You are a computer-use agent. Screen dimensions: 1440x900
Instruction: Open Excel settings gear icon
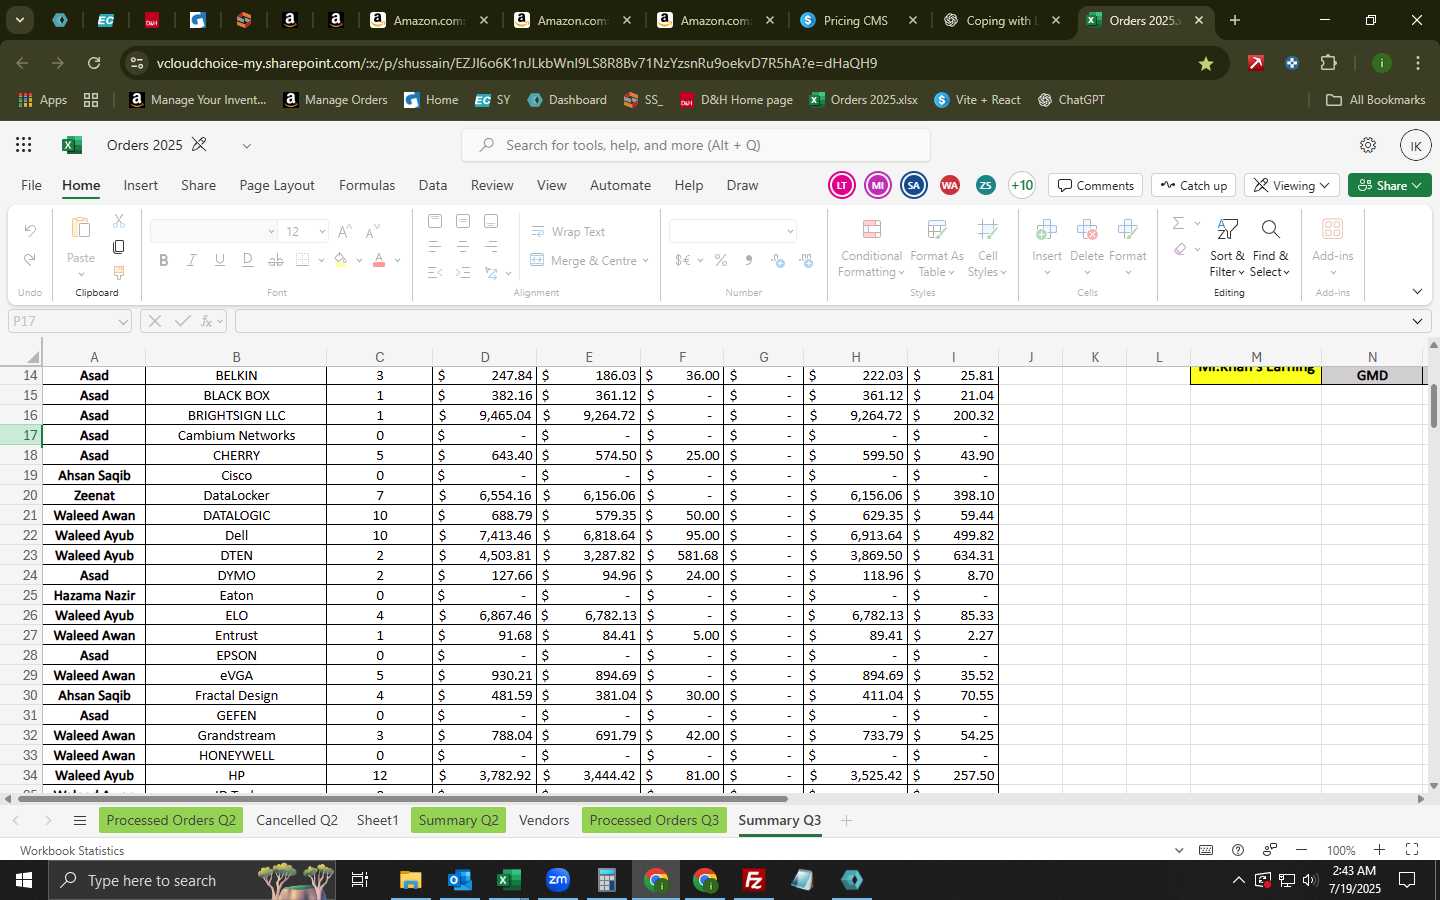(x=1368, y=145)
